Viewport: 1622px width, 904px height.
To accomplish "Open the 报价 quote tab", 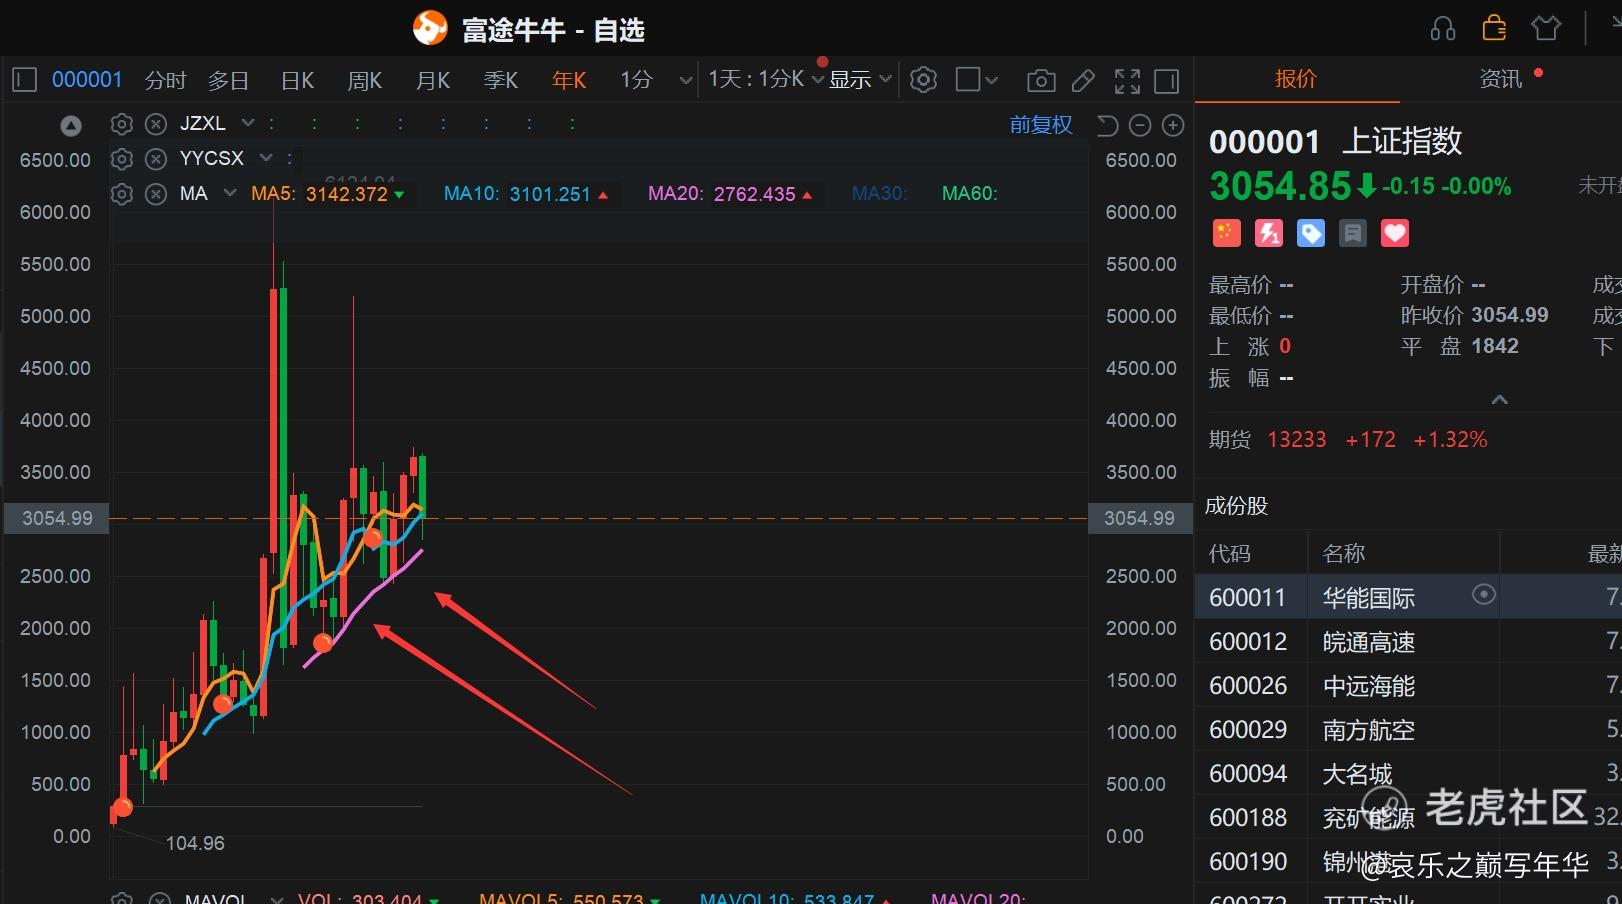I will (1296, 79).
